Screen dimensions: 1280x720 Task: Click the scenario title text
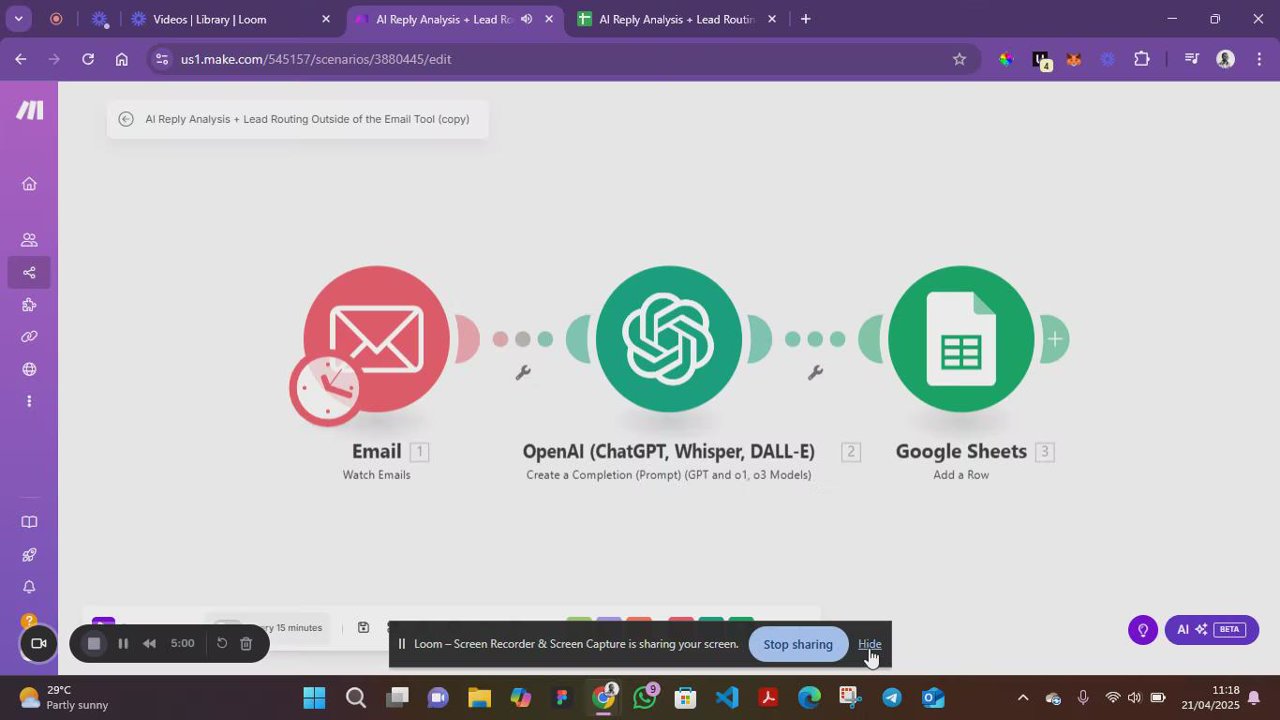307,119
